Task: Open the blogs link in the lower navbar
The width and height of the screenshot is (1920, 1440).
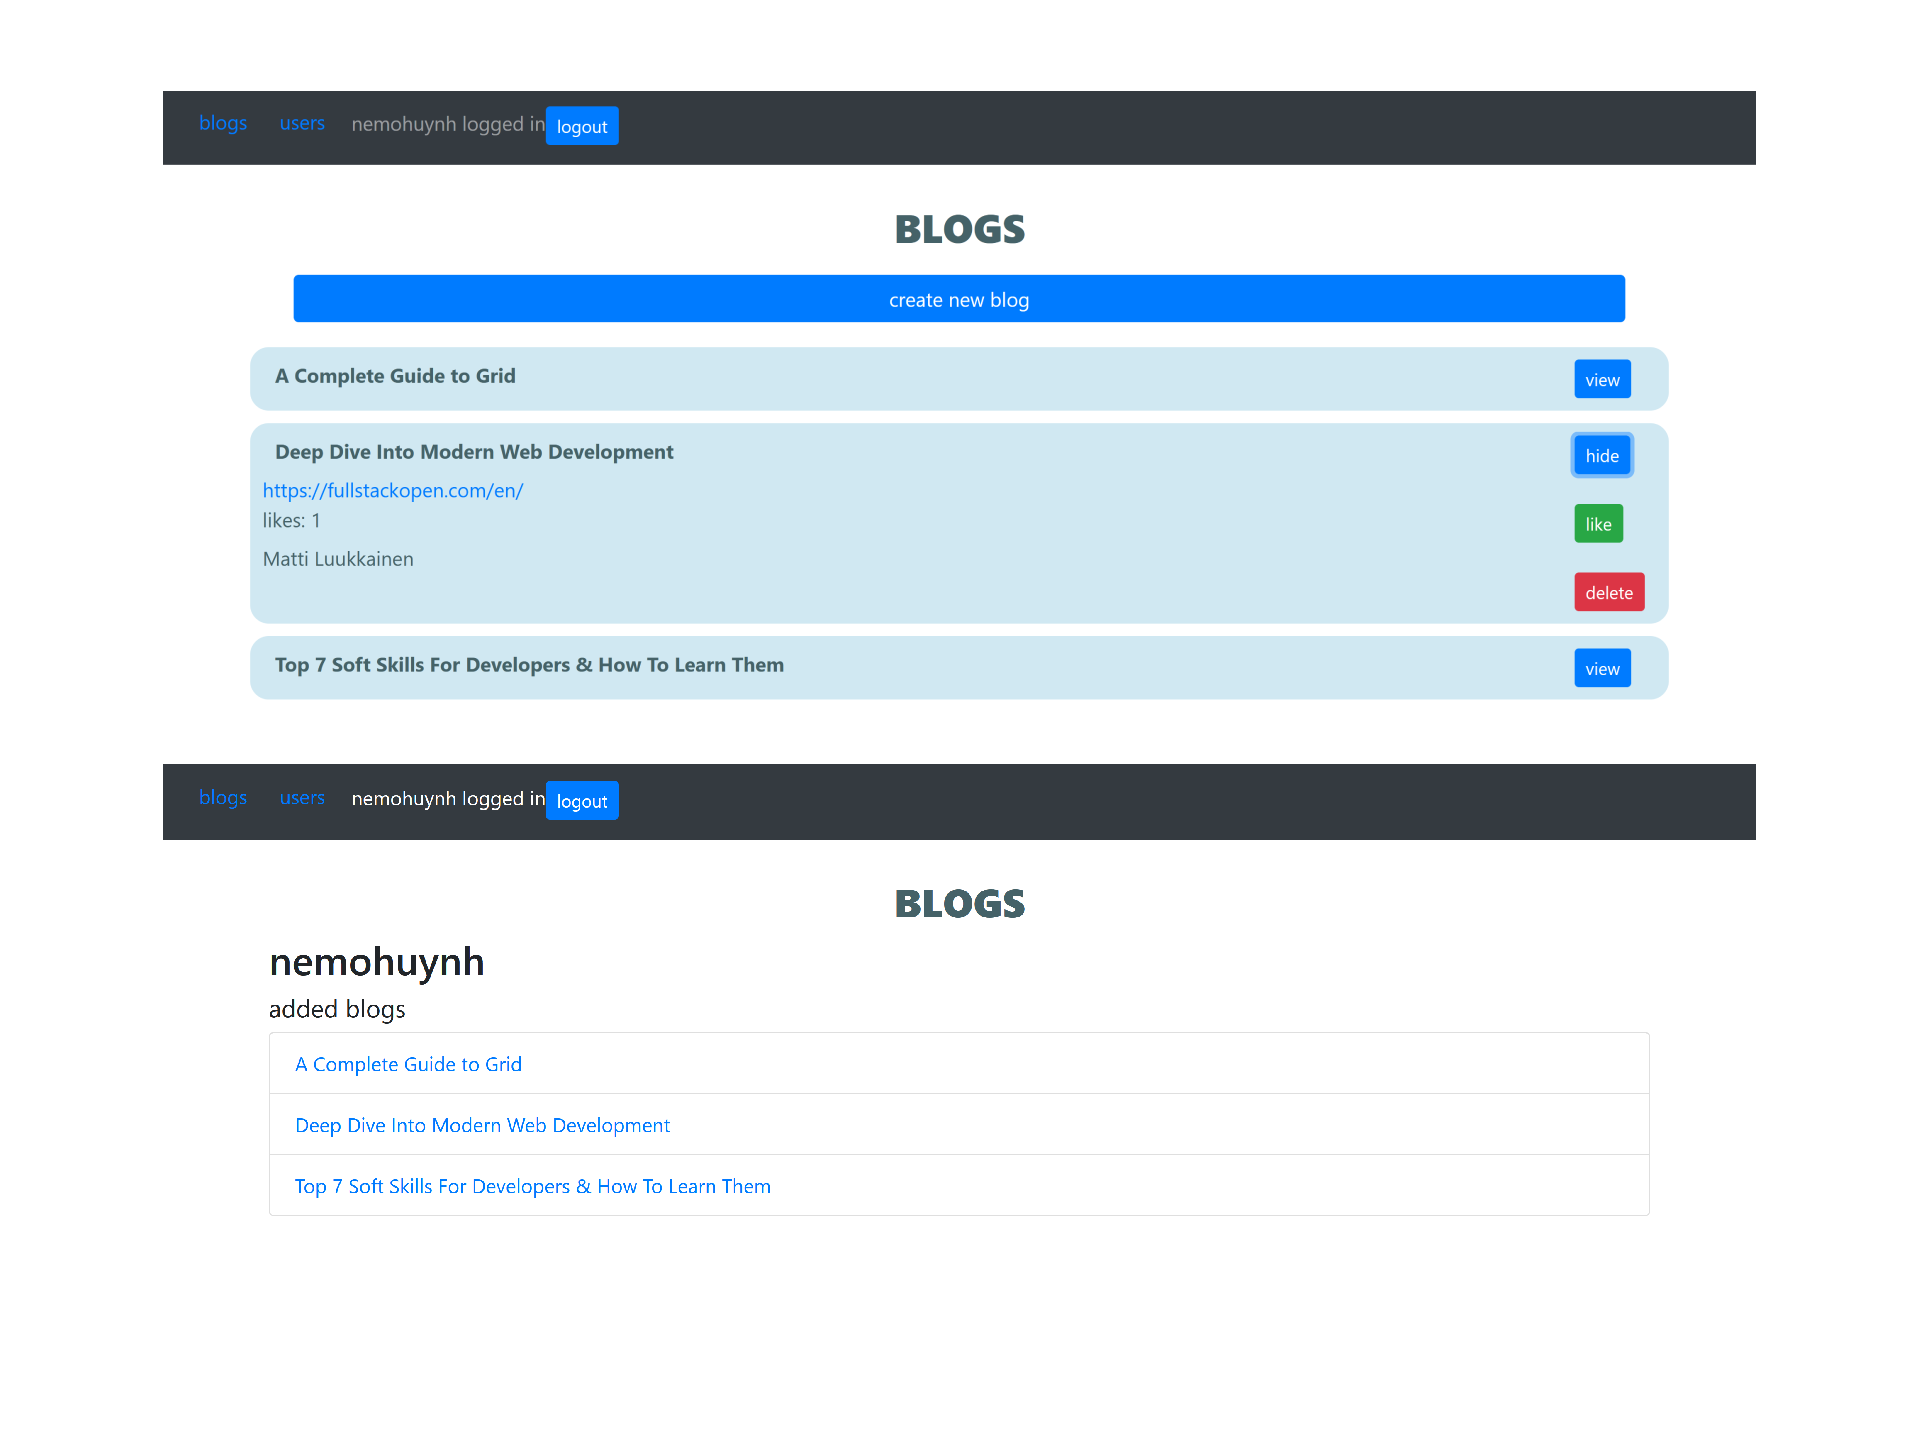Action: pos(223,798)
